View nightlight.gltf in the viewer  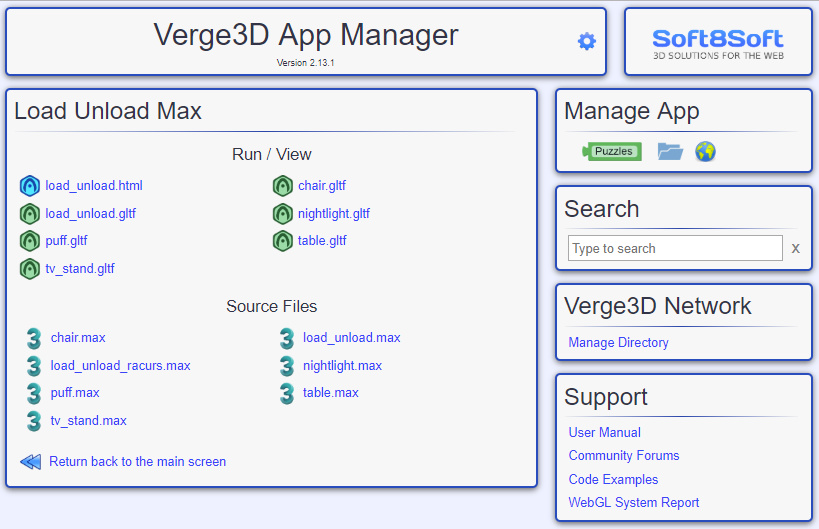pos(334,214)
